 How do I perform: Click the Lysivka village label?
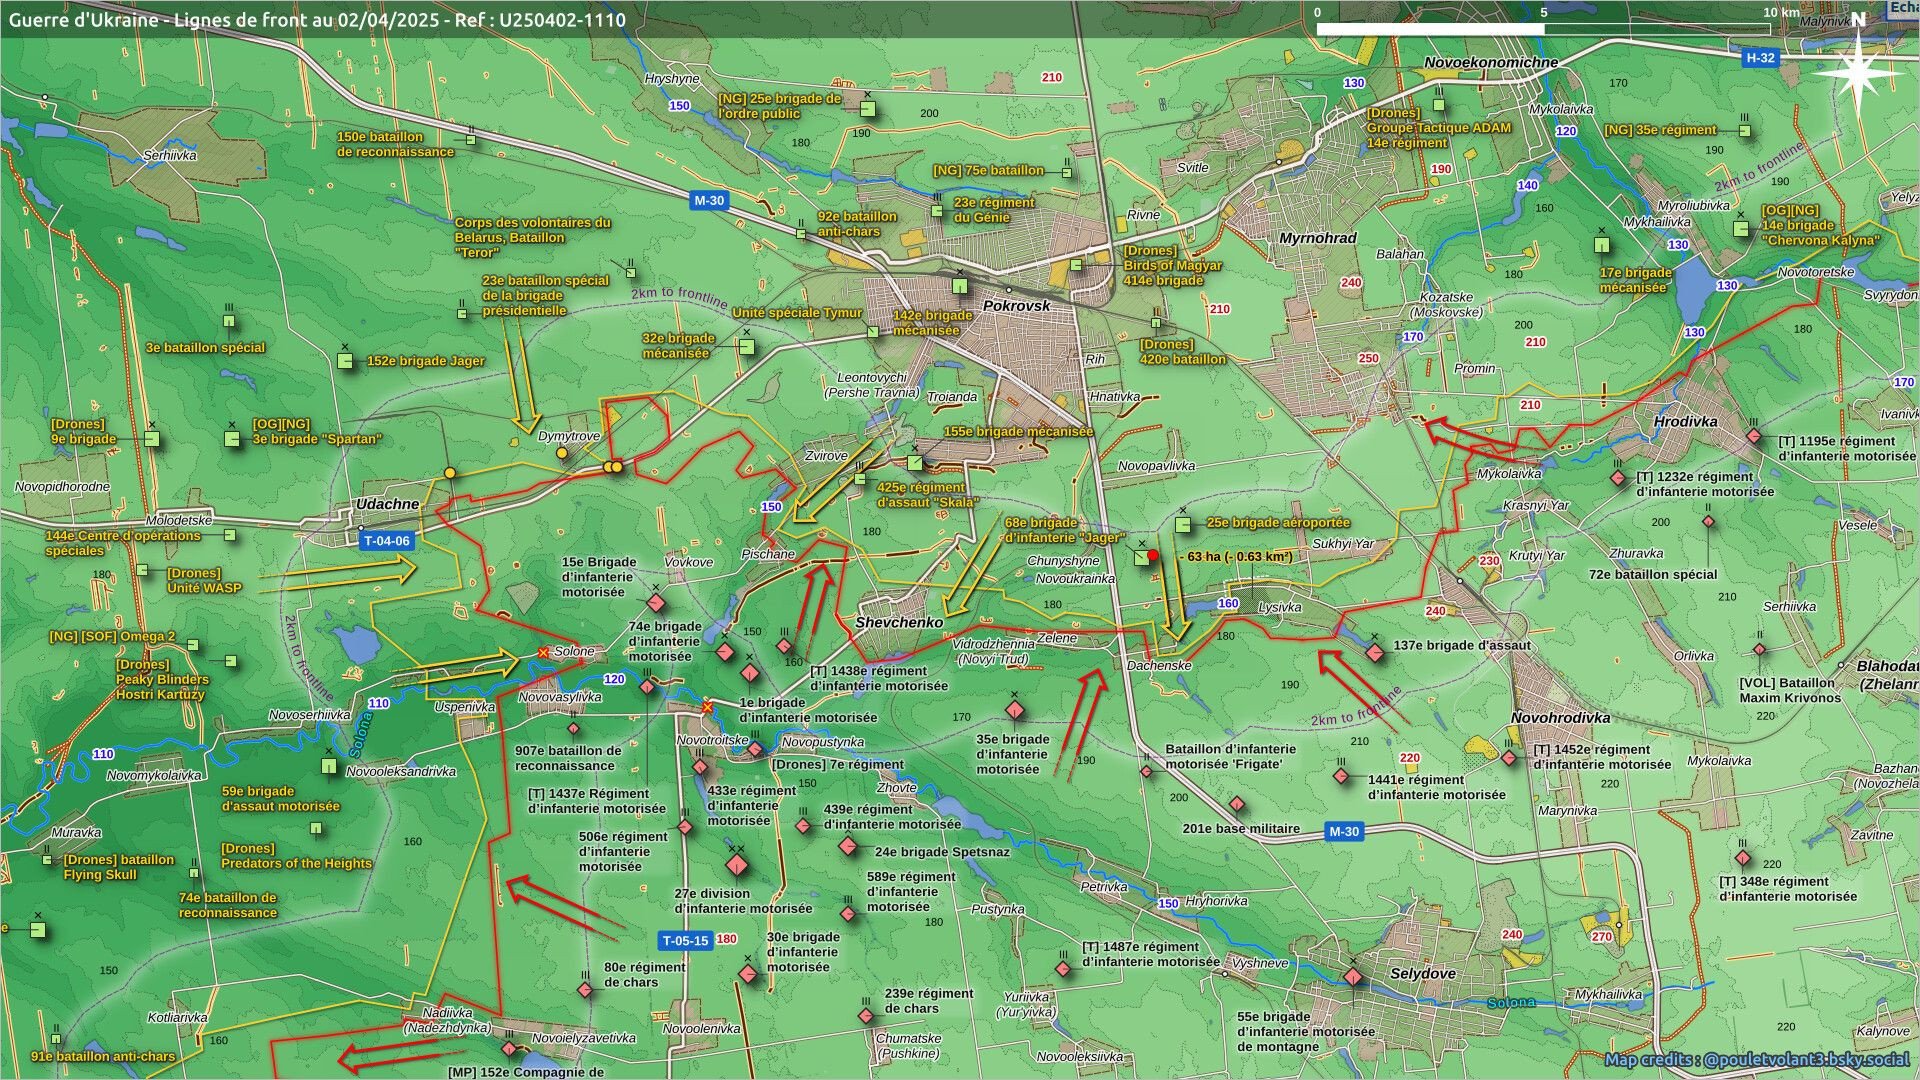(x=1280, y=608)
